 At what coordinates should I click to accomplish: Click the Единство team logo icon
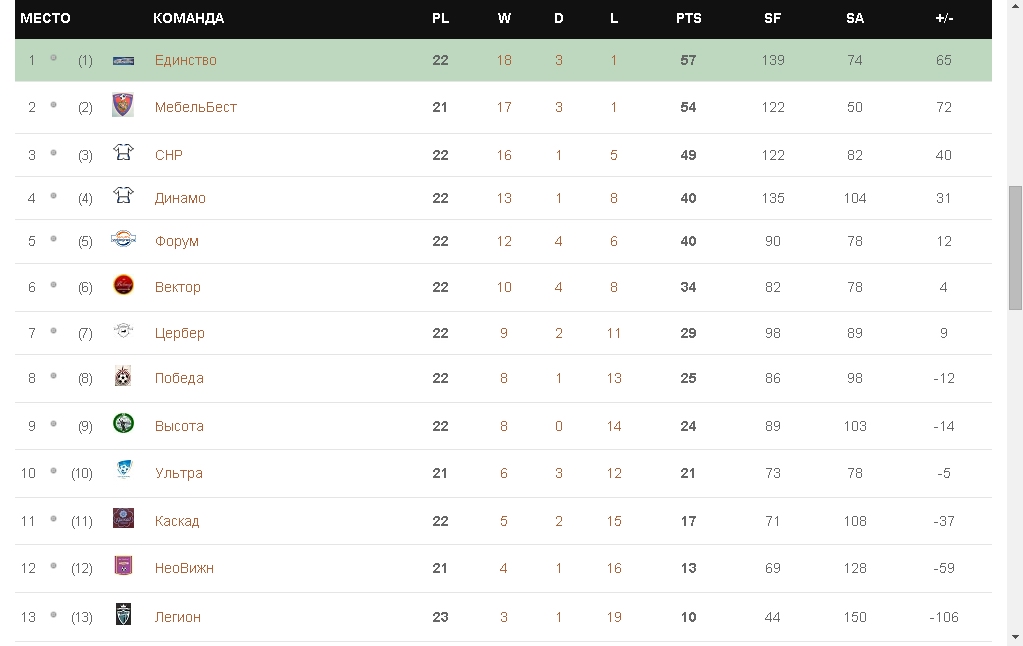123,61
